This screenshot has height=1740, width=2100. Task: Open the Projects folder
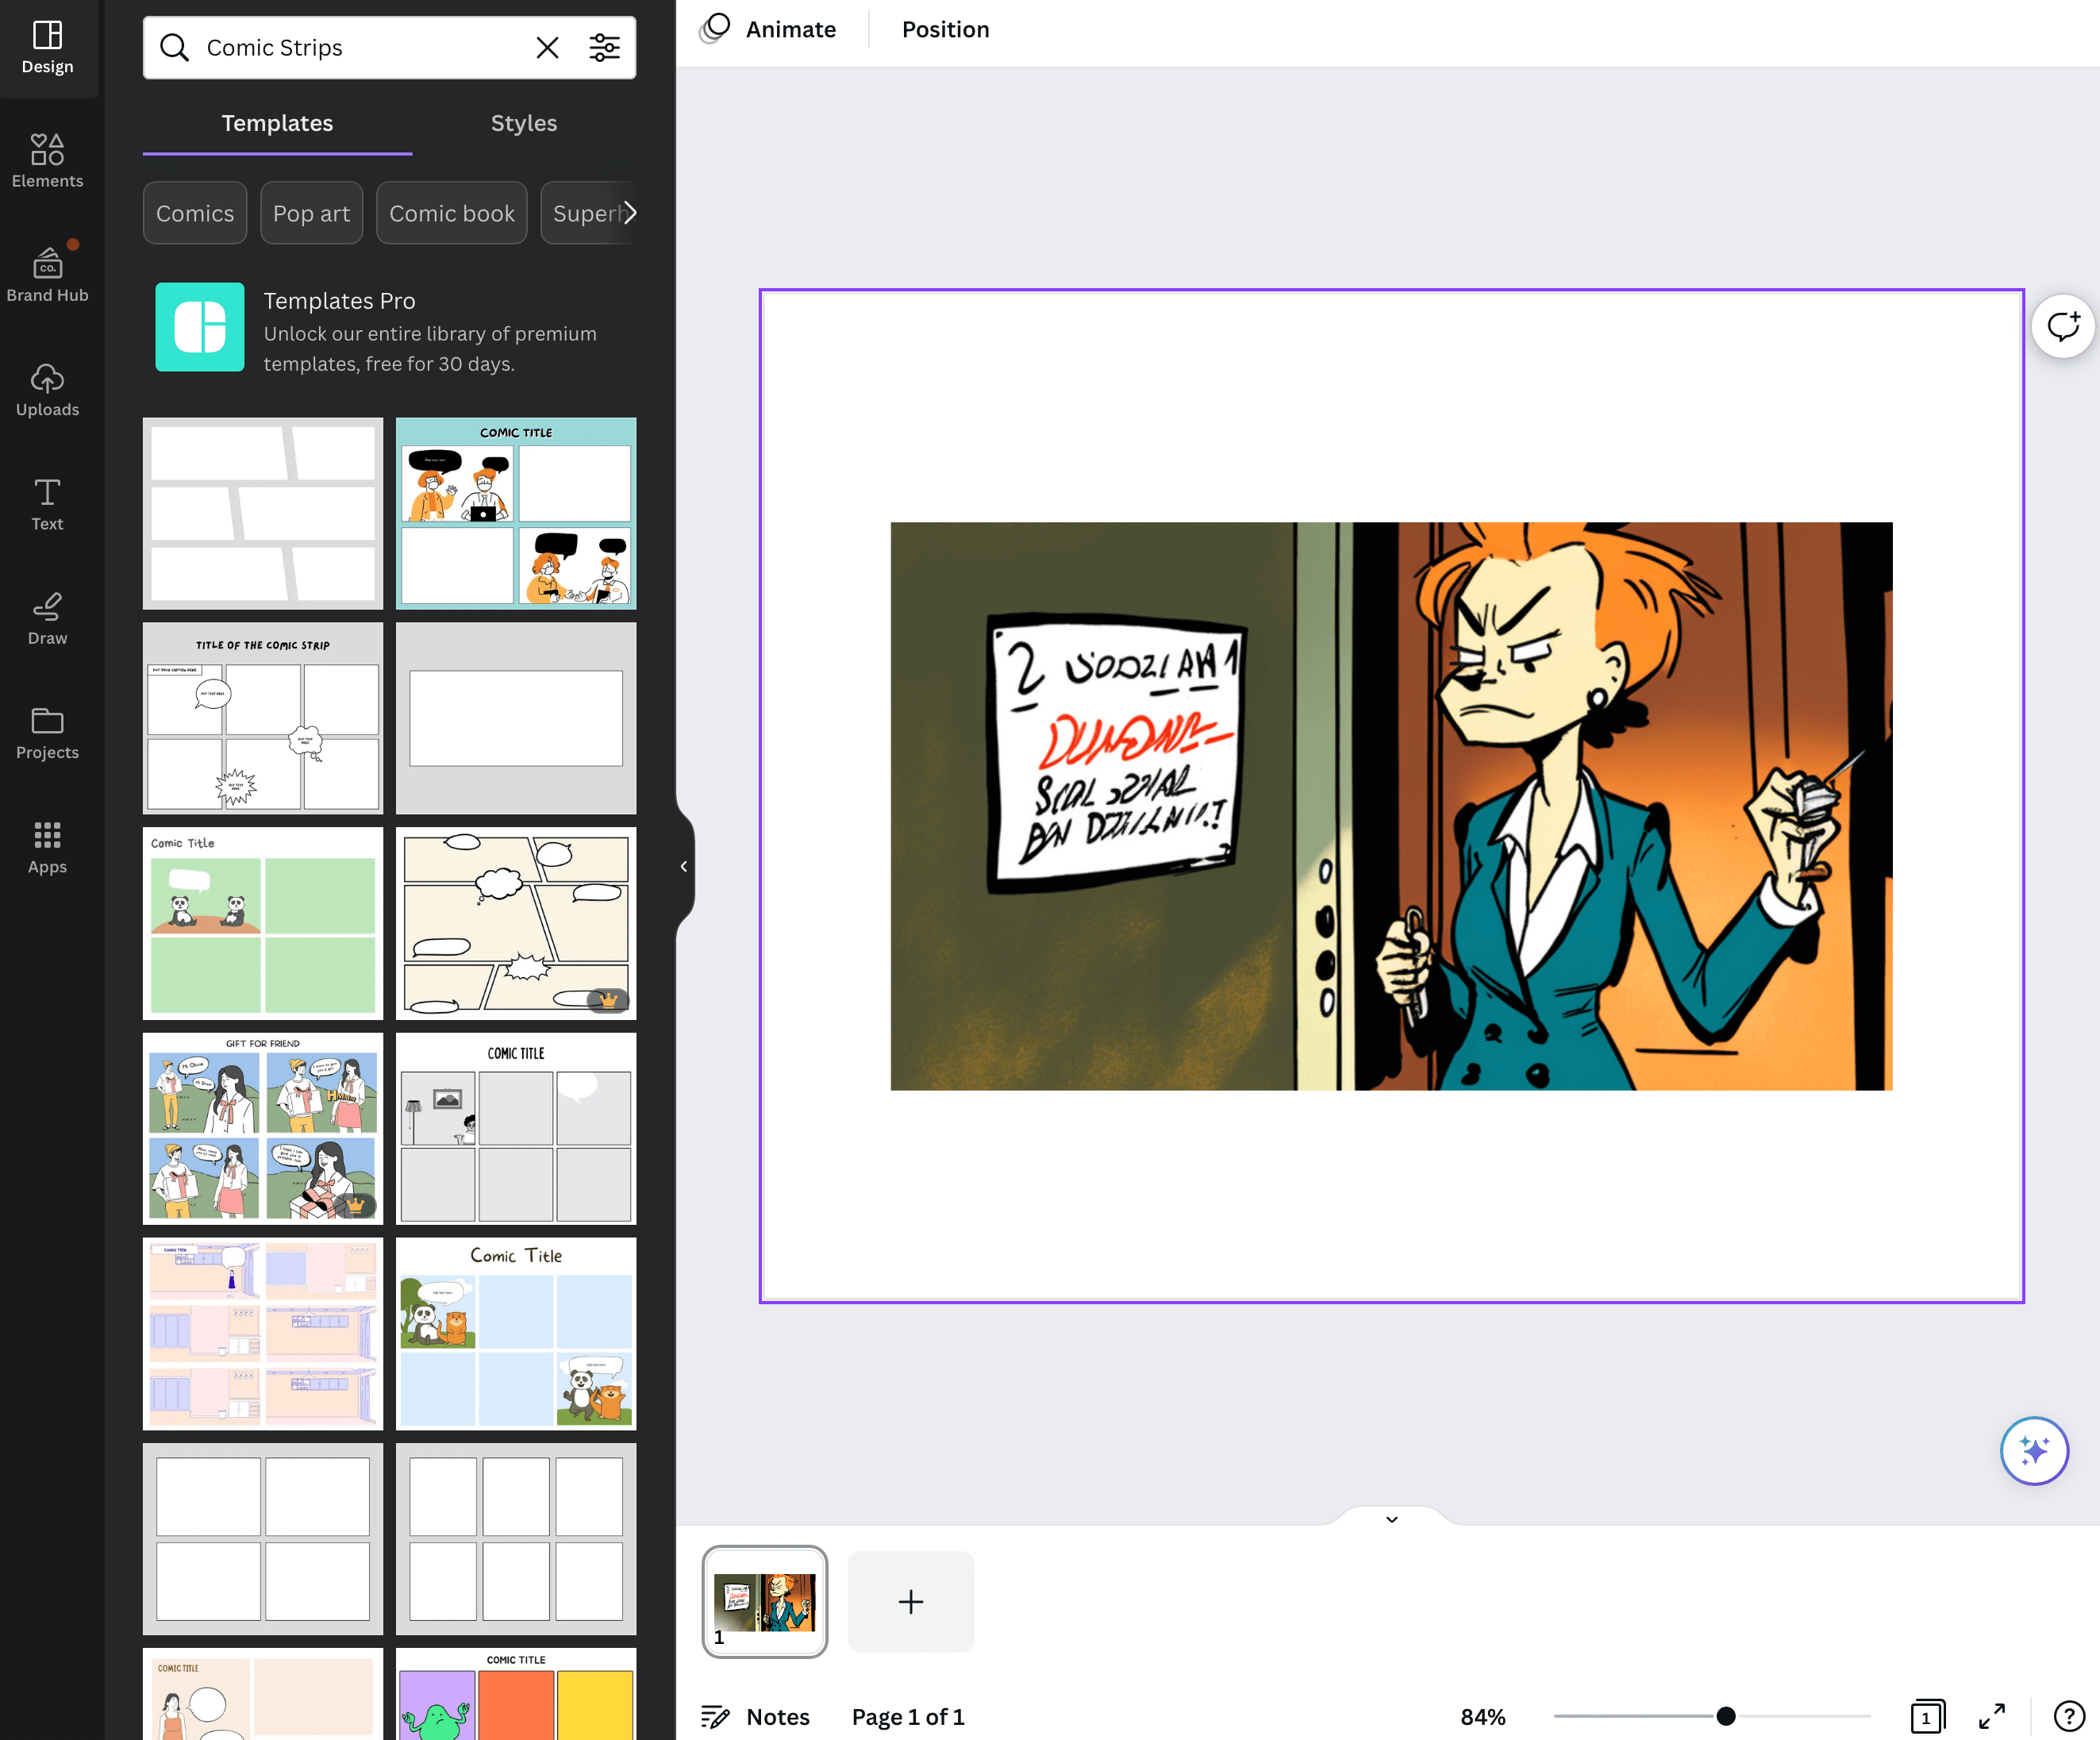(x=47, y=733)
